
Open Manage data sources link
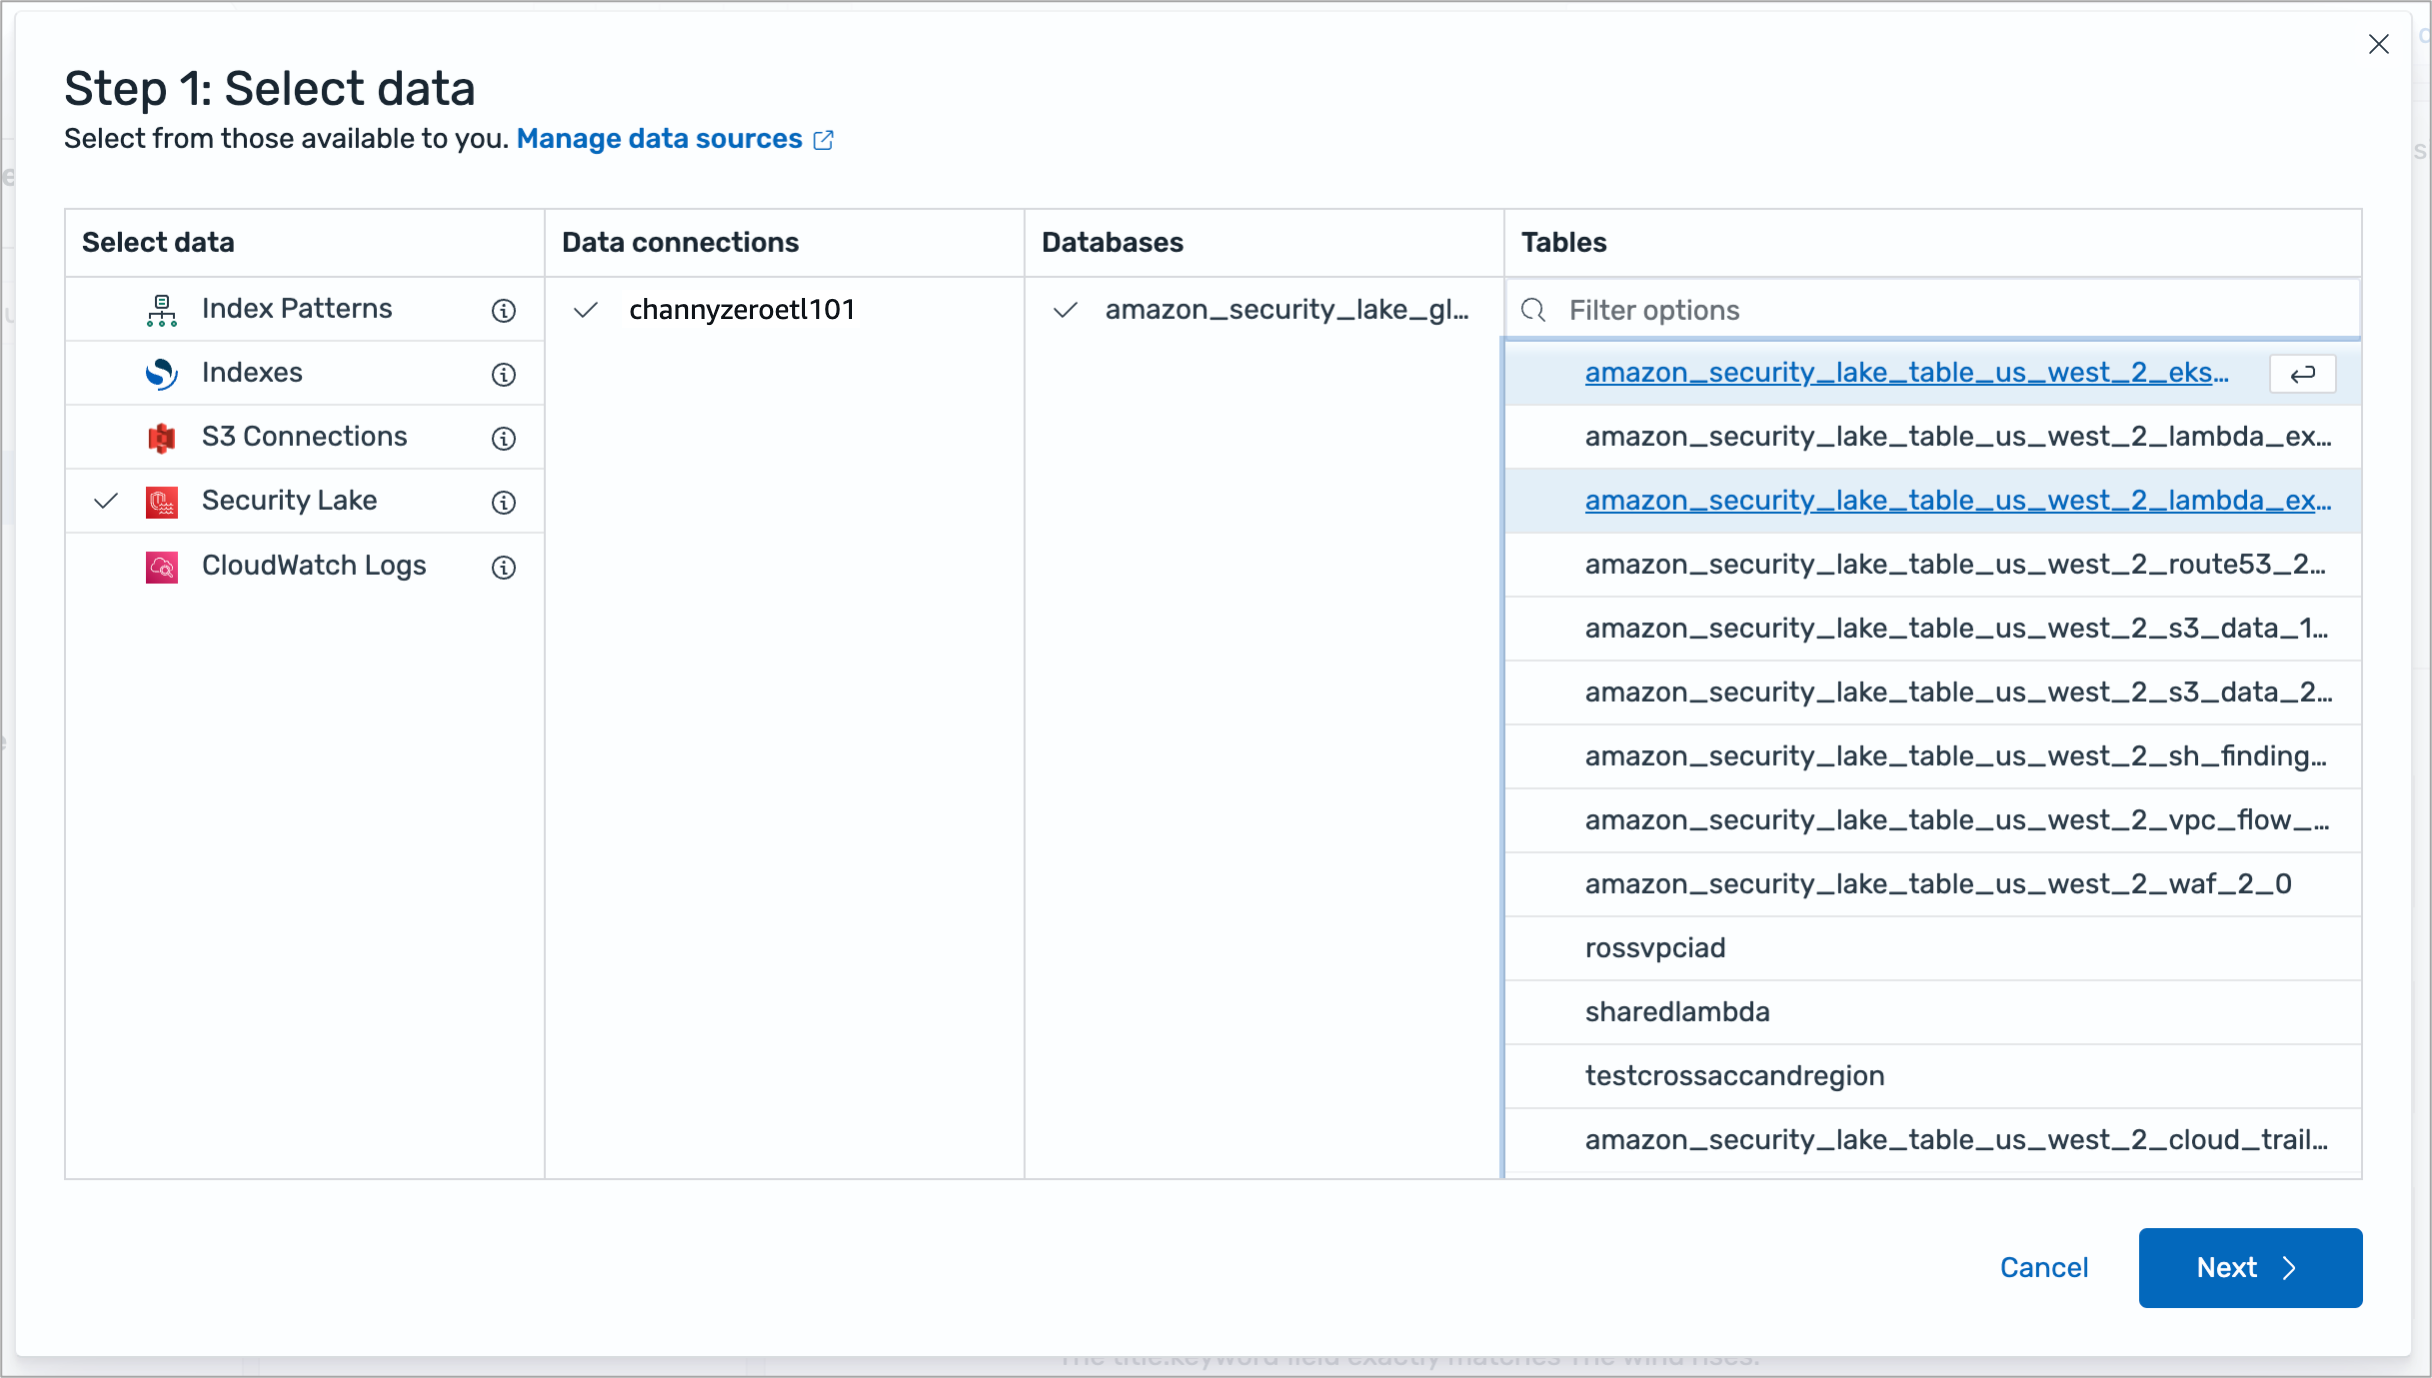click(x=659, y=139)
